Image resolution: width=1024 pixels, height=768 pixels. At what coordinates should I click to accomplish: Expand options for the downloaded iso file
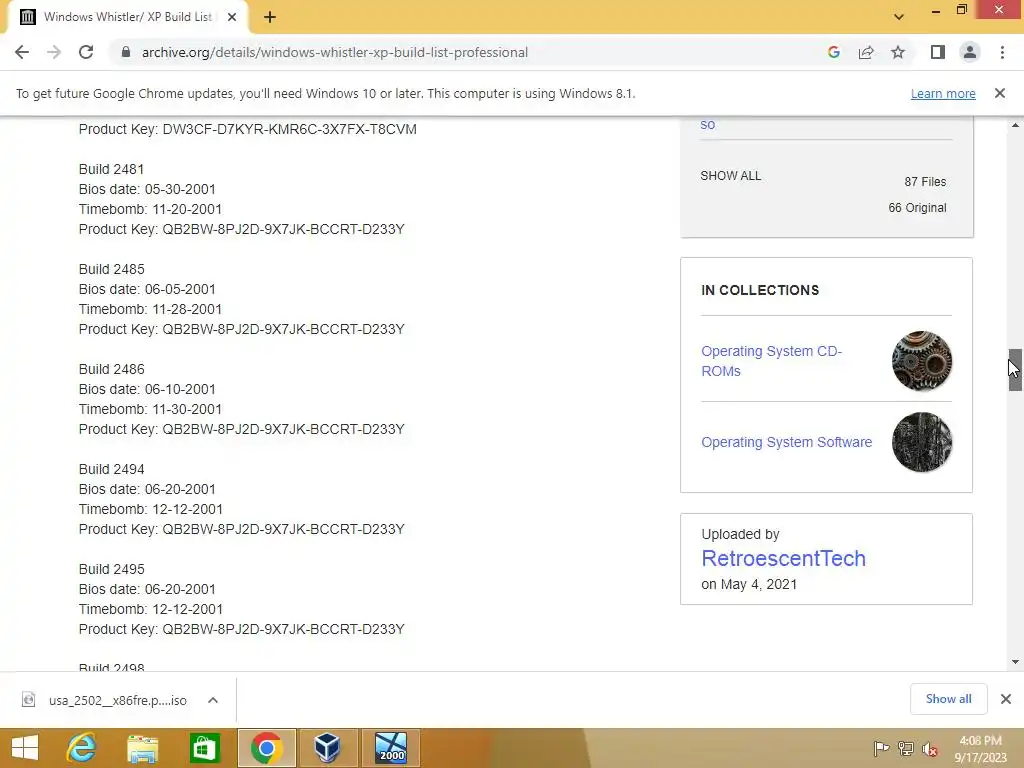click(213, 700)
